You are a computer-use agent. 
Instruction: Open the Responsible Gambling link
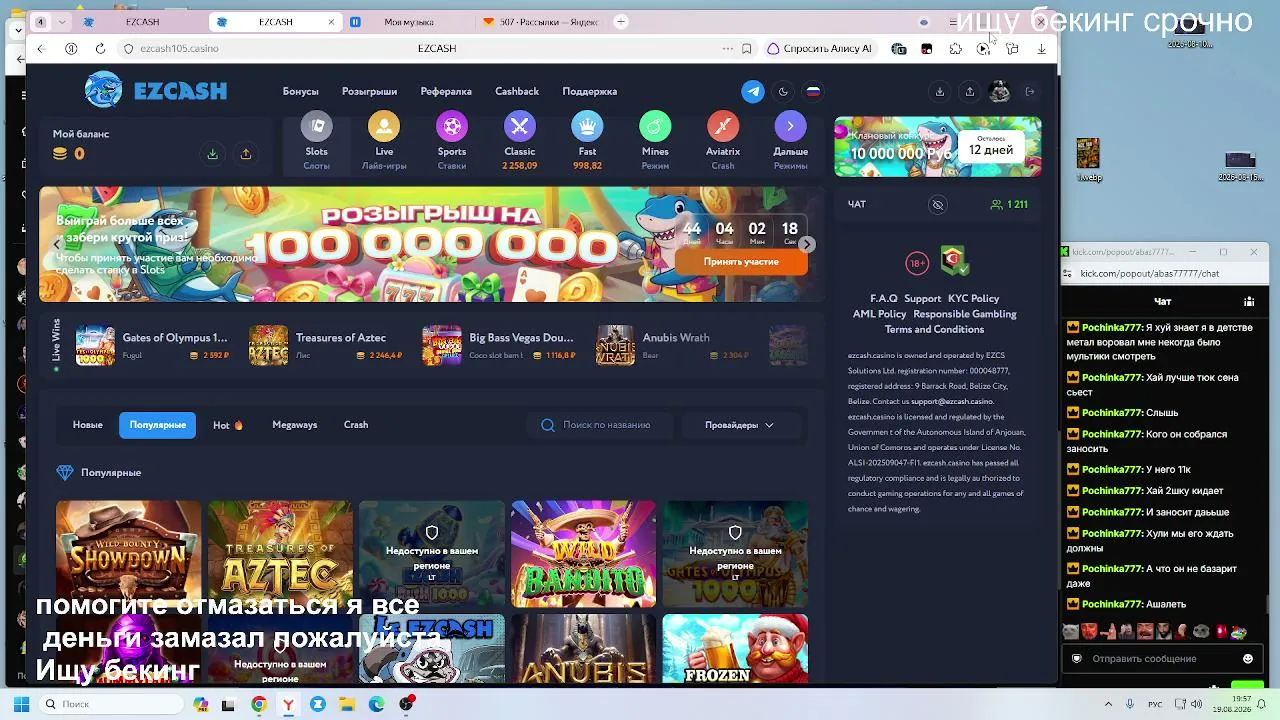(965, 314)
